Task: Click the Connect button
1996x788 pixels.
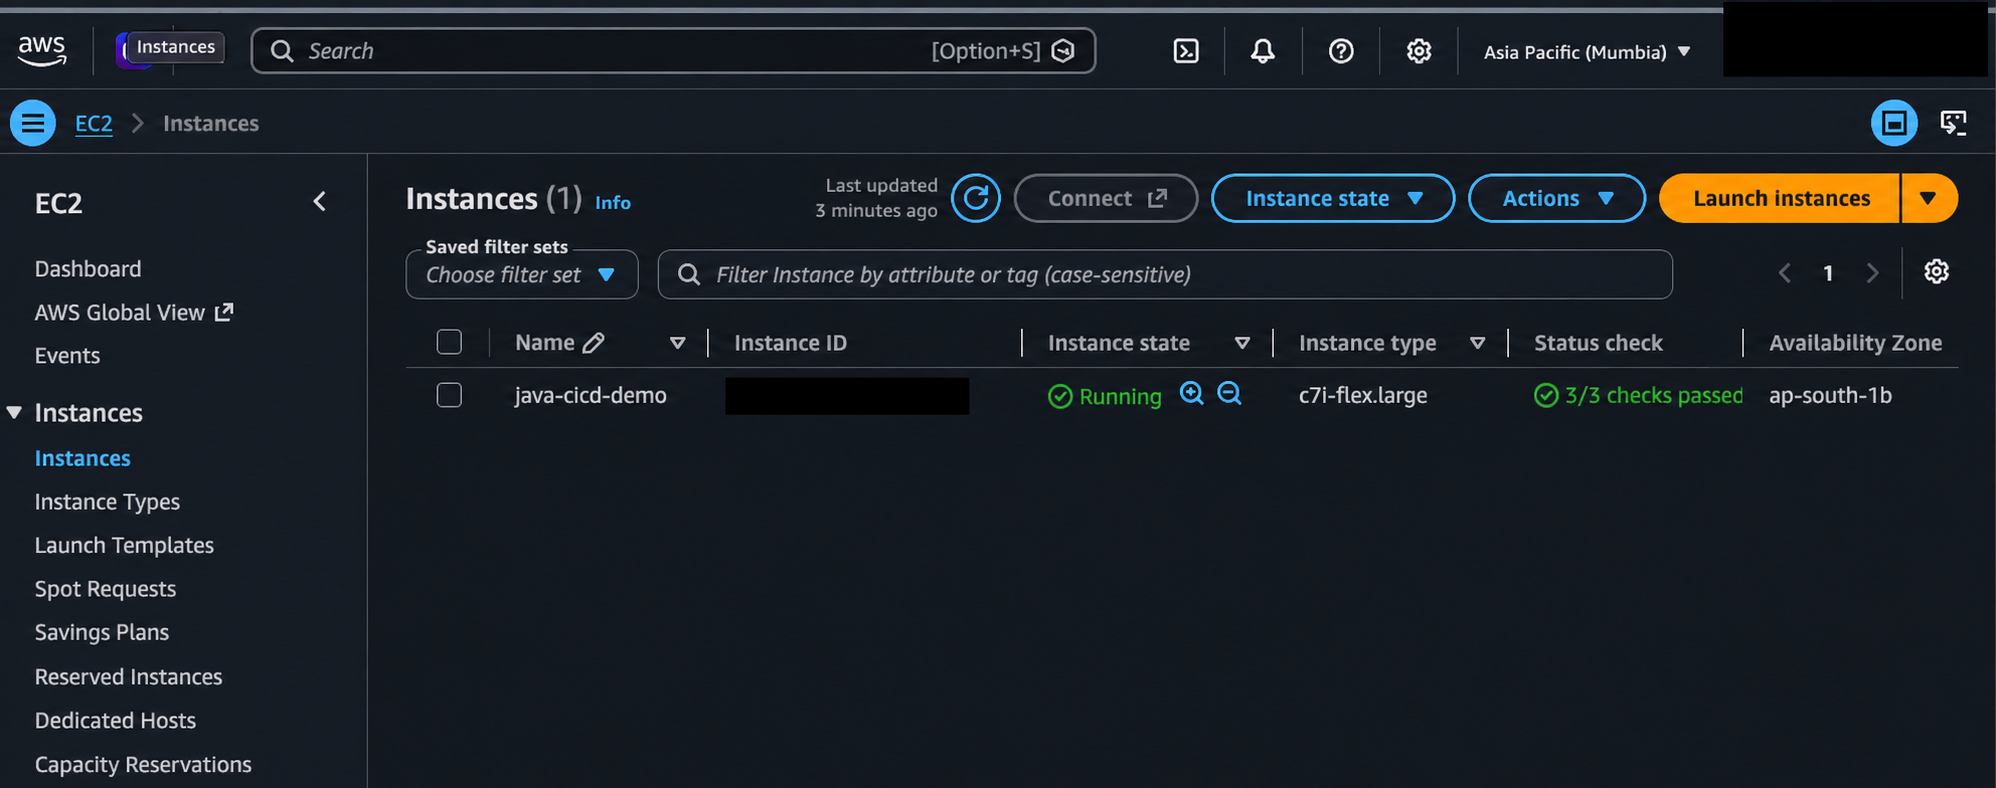Action: (x=1106, y=198)
